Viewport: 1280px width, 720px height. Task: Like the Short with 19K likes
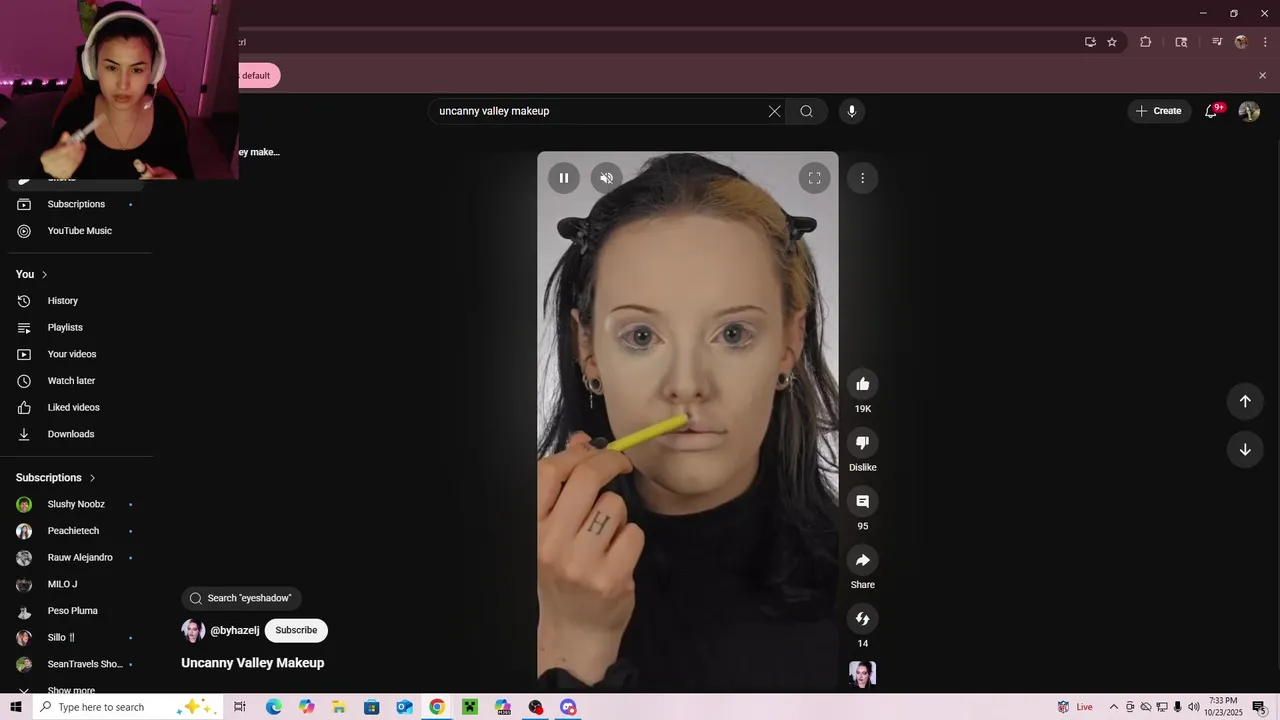(863, 384)
